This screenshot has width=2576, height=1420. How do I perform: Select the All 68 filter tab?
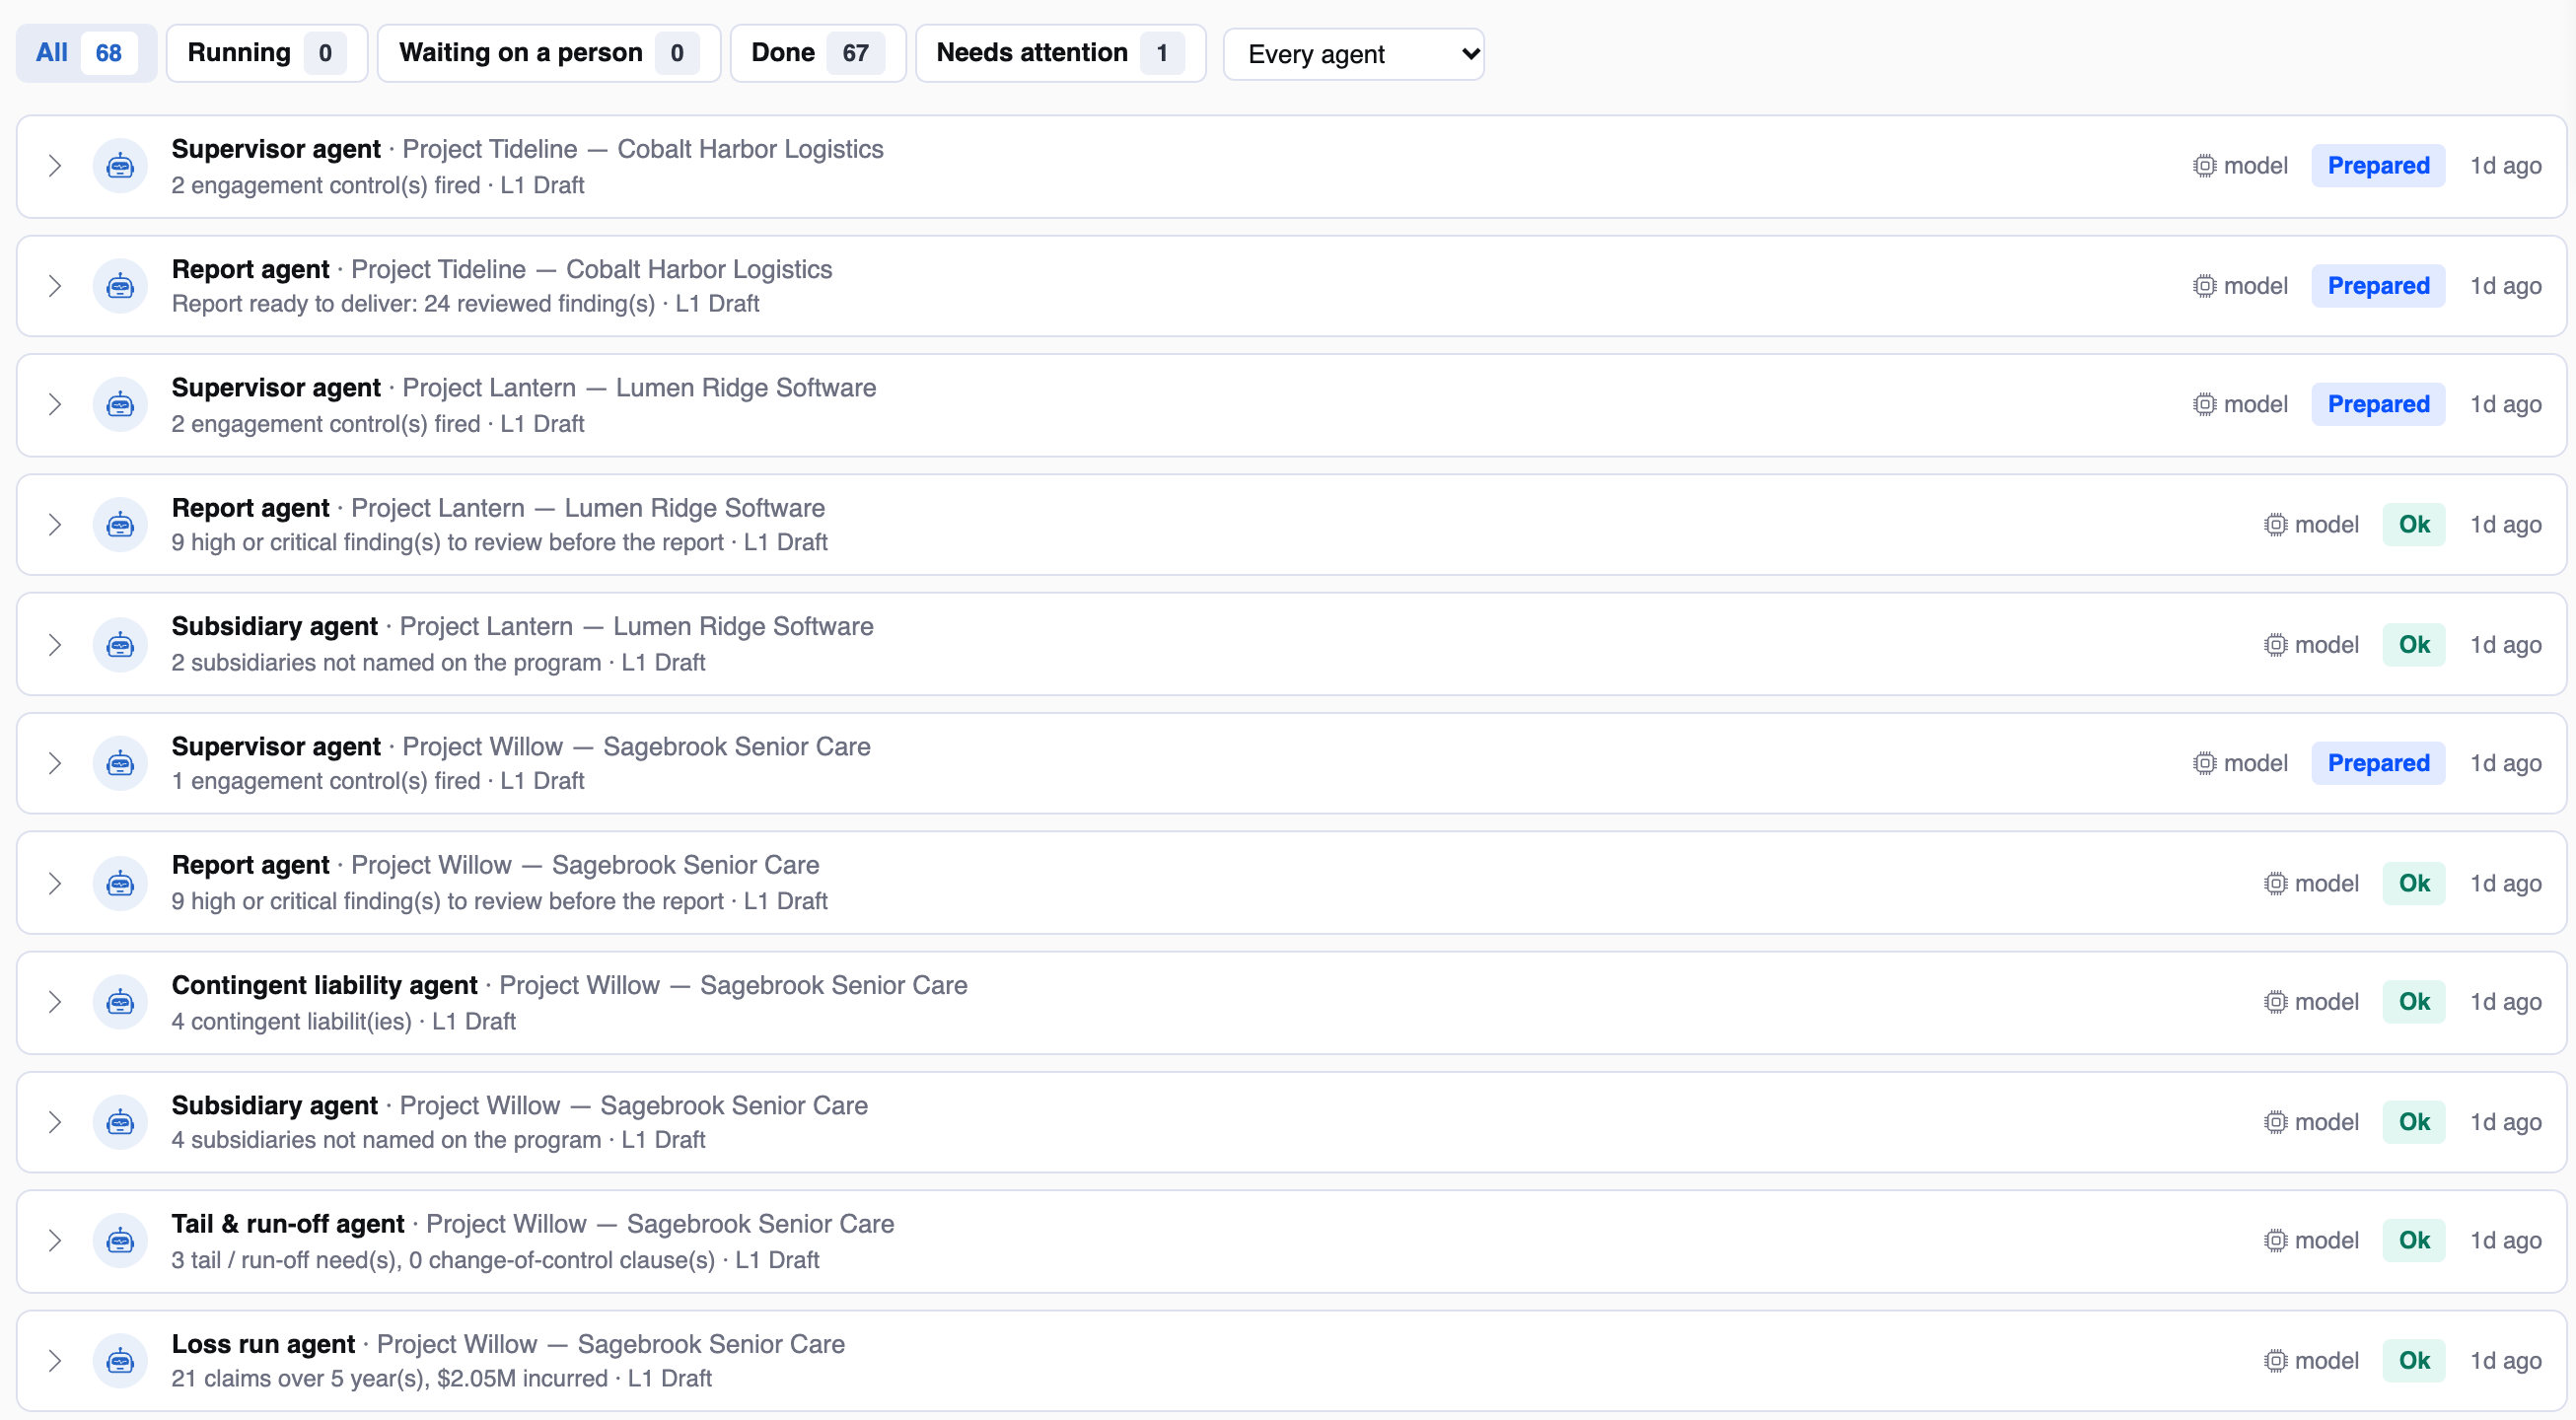86,53
